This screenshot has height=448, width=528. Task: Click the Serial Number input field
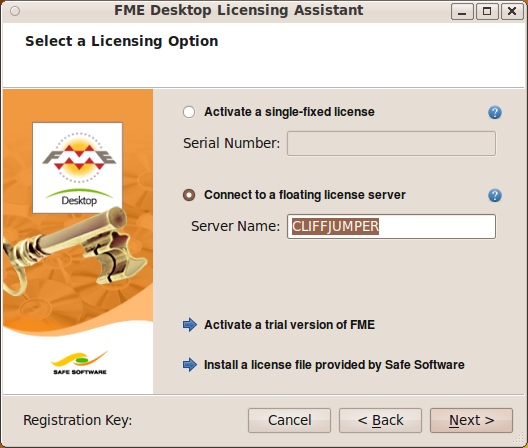tap(391, 143)
